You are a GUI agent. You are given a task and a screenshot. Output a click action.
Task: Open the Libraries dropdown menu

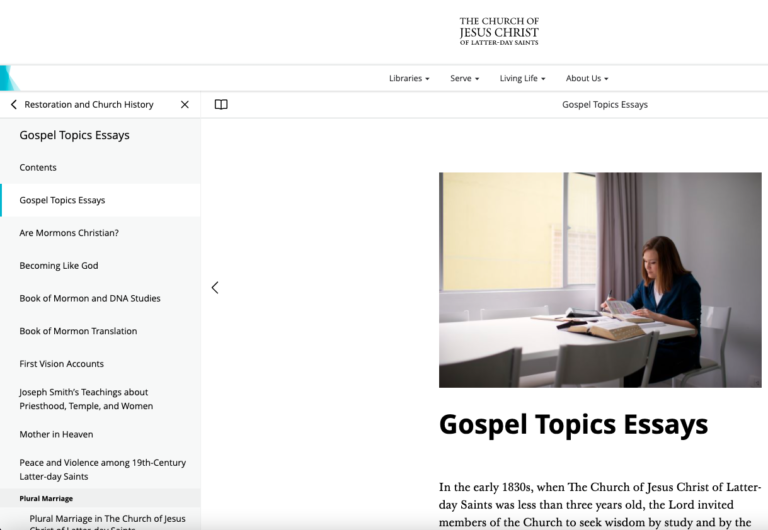pos(409,78)
